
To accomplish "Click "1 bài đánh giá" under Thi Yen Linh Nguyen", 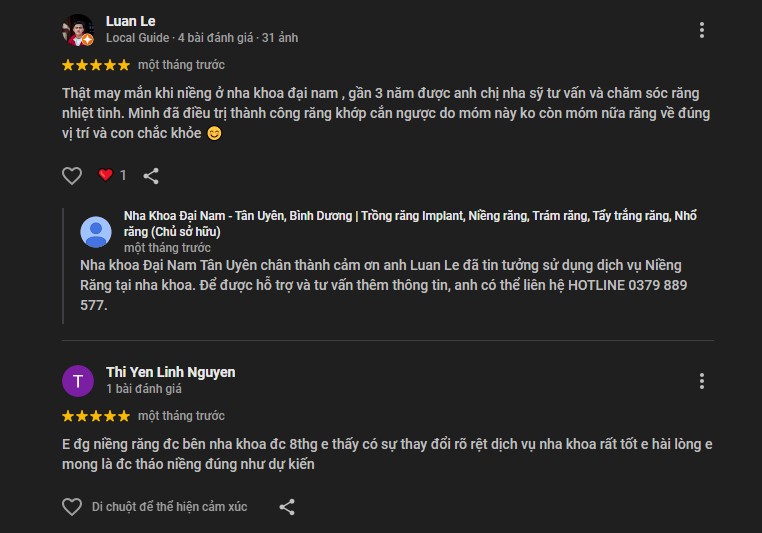I will coord(144,389).
